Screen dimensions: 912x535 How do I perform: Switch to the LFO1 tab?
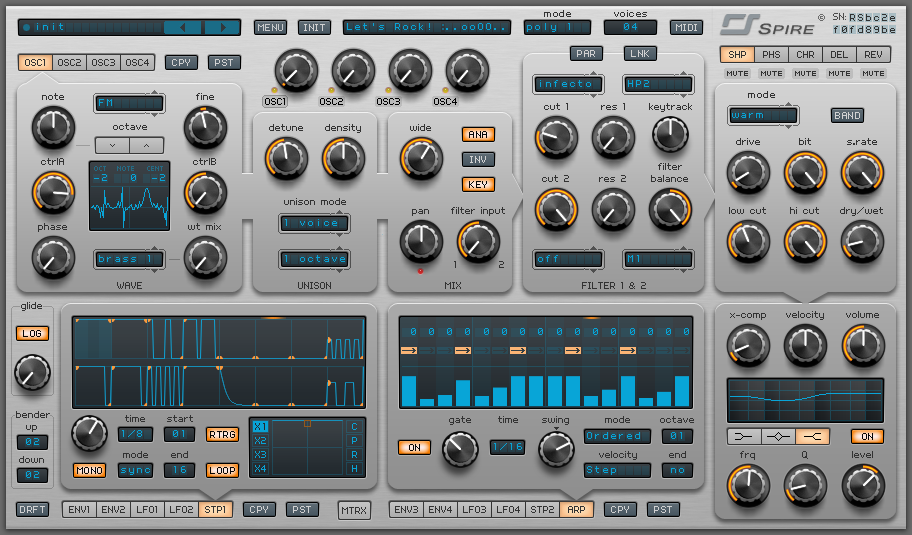click(147, 509)
